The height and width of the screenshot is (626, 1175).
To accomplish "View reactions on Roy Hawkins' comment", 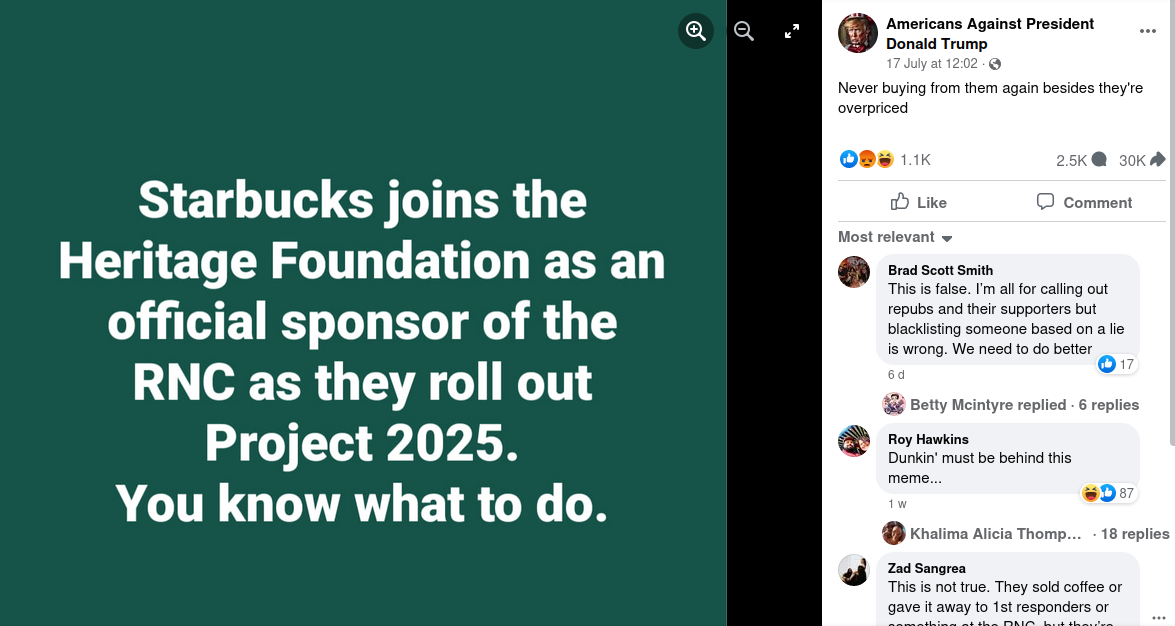I will tap(1109, 493).
